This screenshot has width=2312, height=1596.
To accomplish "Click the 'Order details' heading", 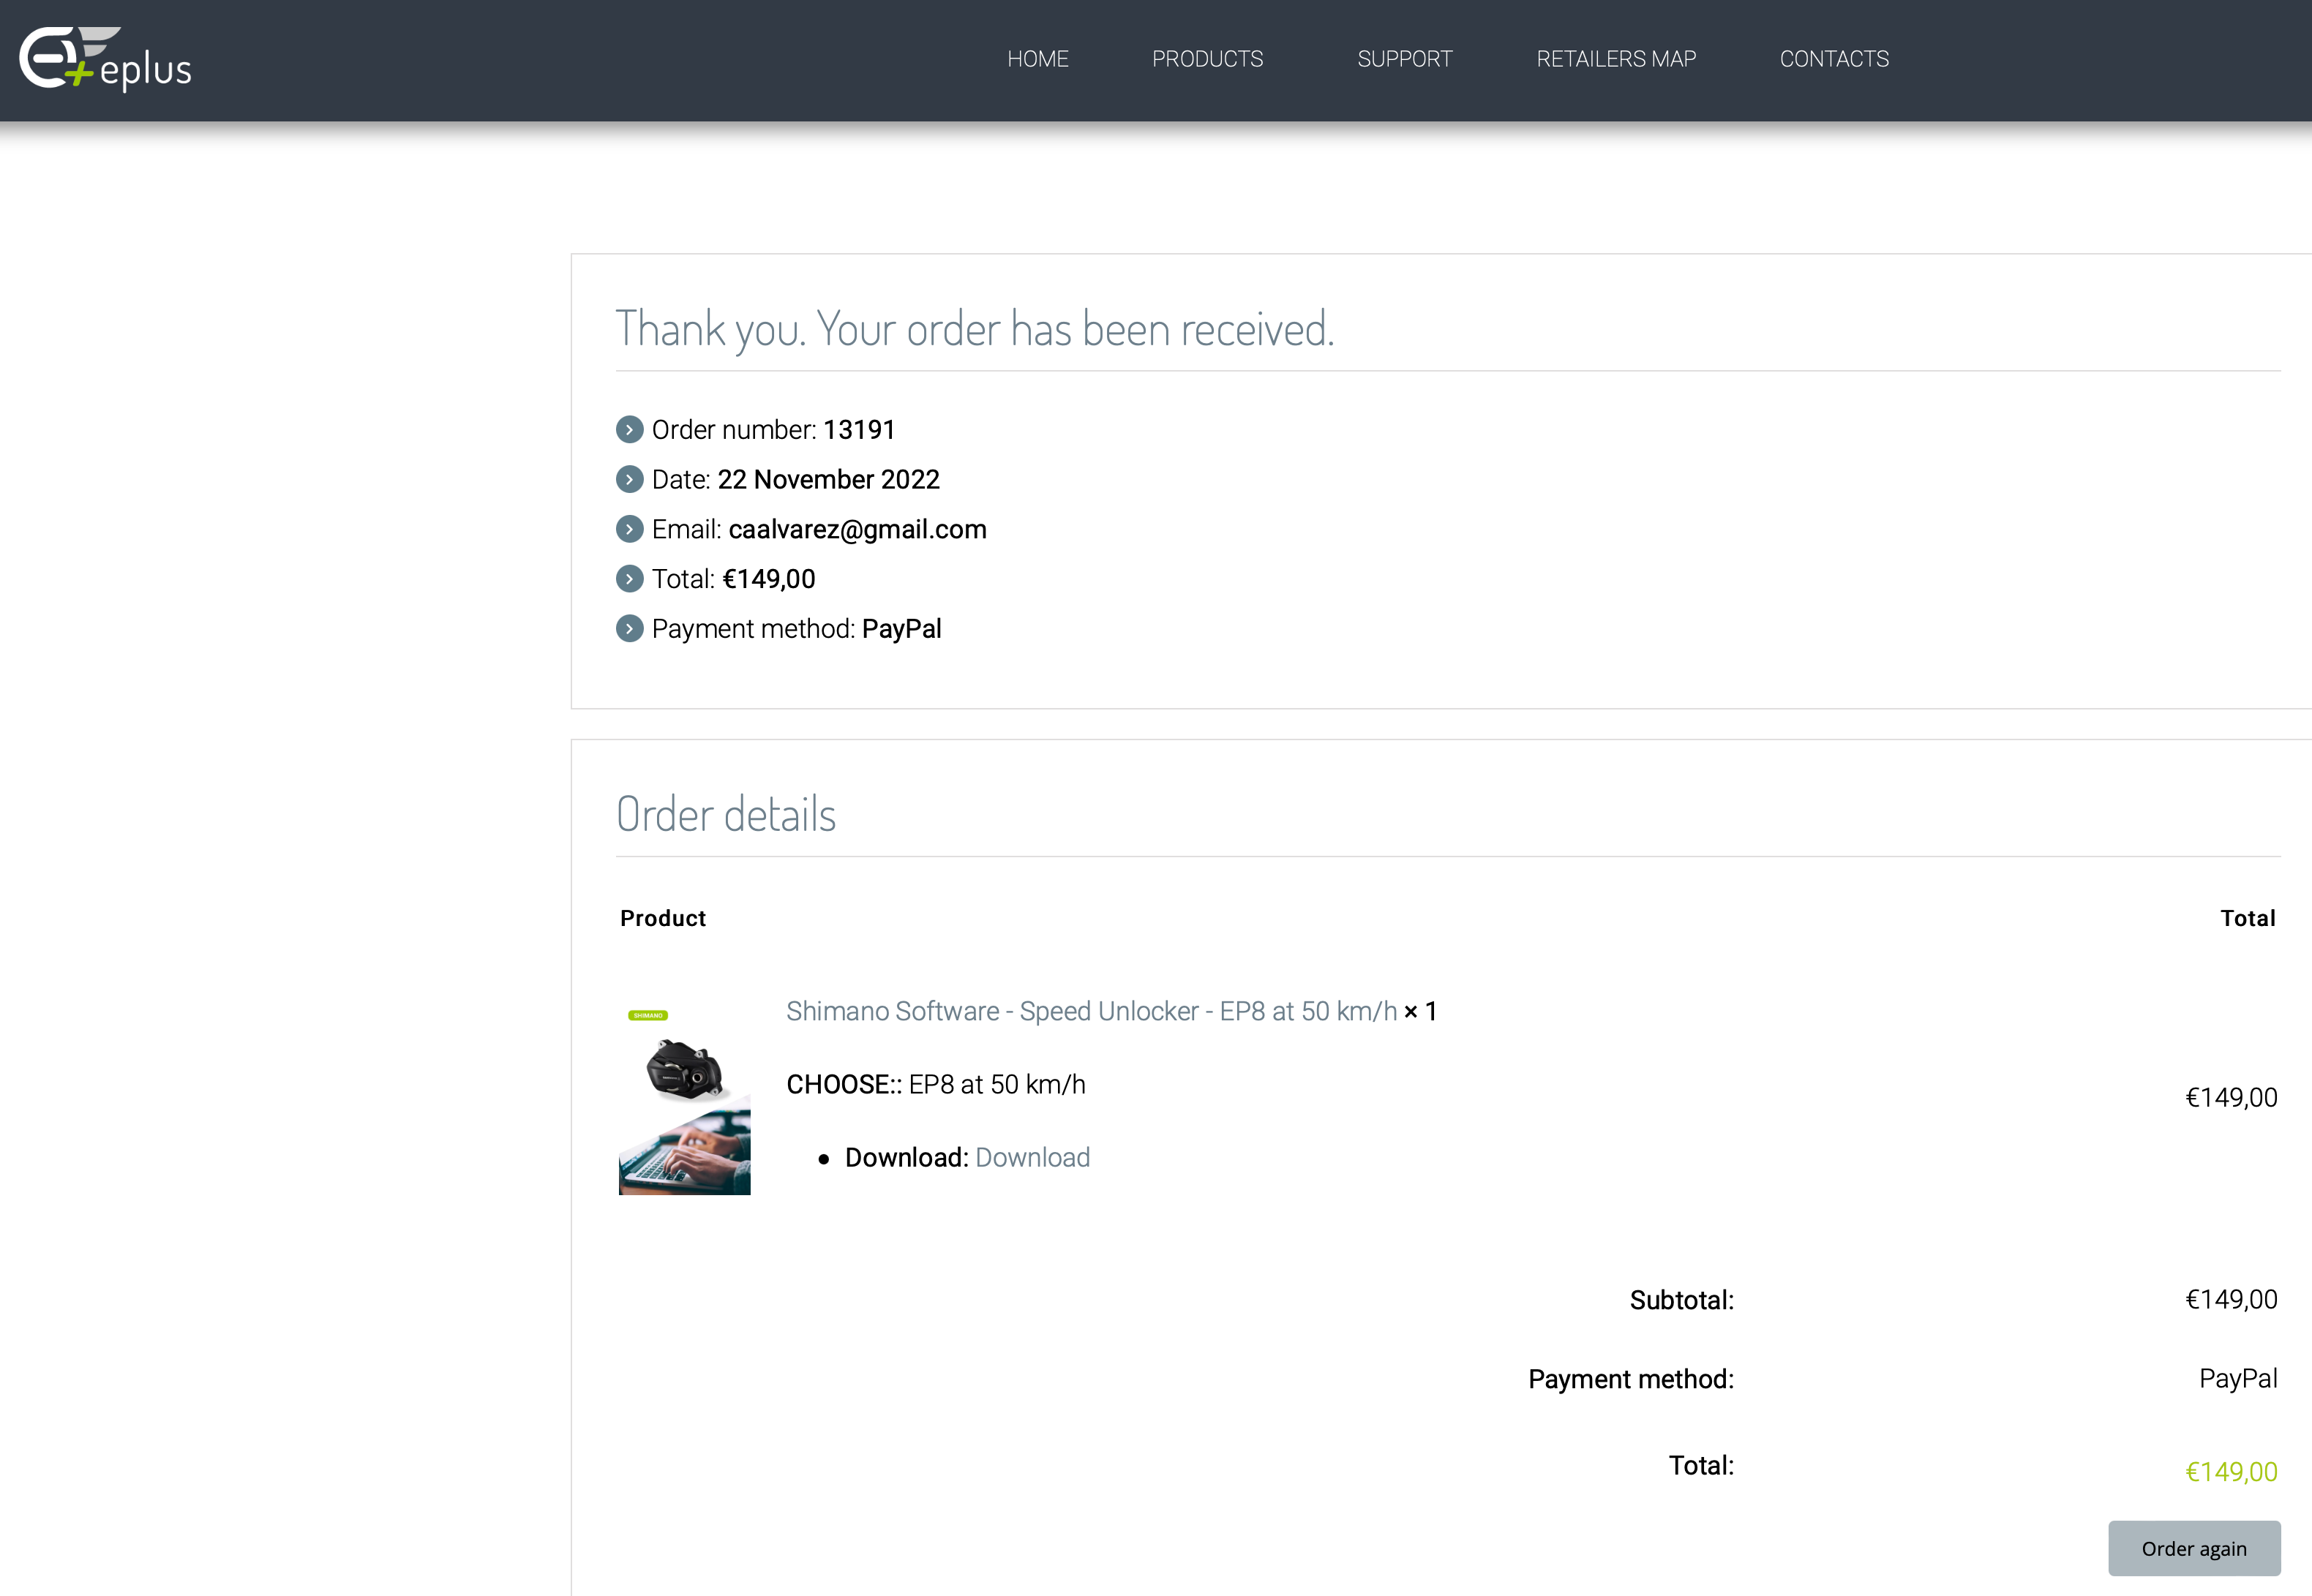I will 726,814.
